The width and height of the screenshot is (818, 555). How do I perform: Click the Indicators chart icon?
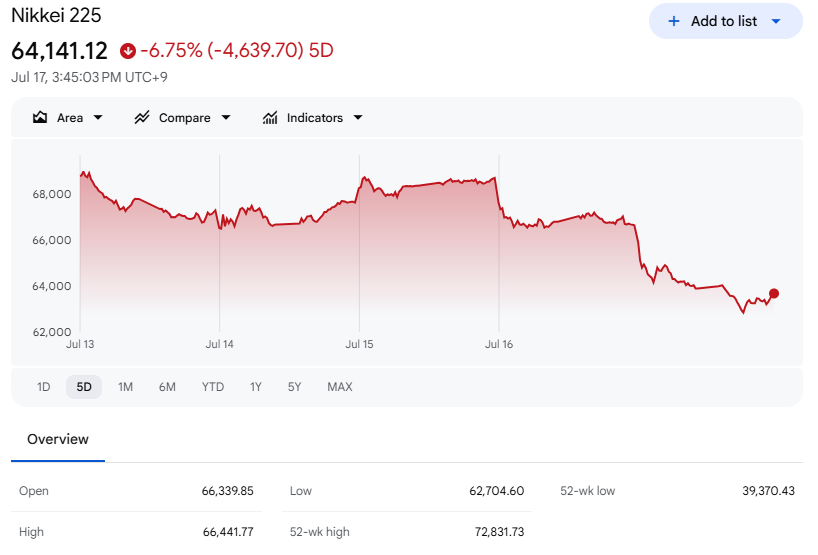click(x=270, y=117)
